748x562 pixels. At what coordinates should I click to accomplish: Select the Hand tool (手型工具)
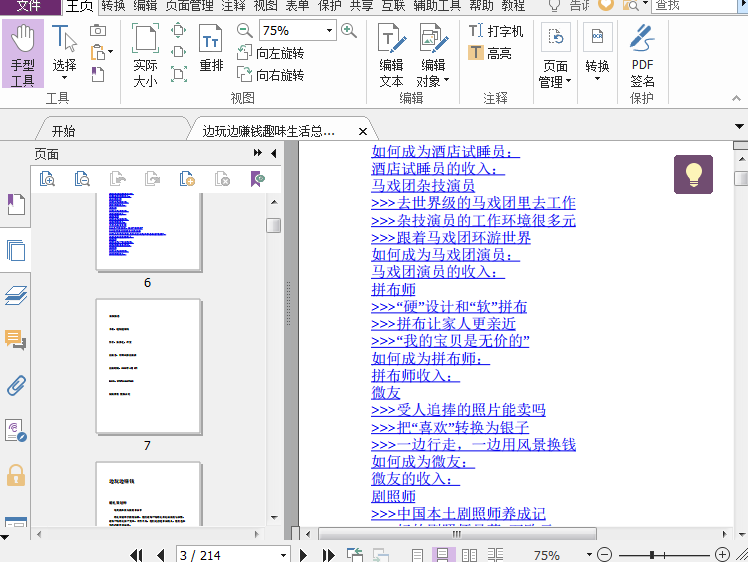(22, 54)
